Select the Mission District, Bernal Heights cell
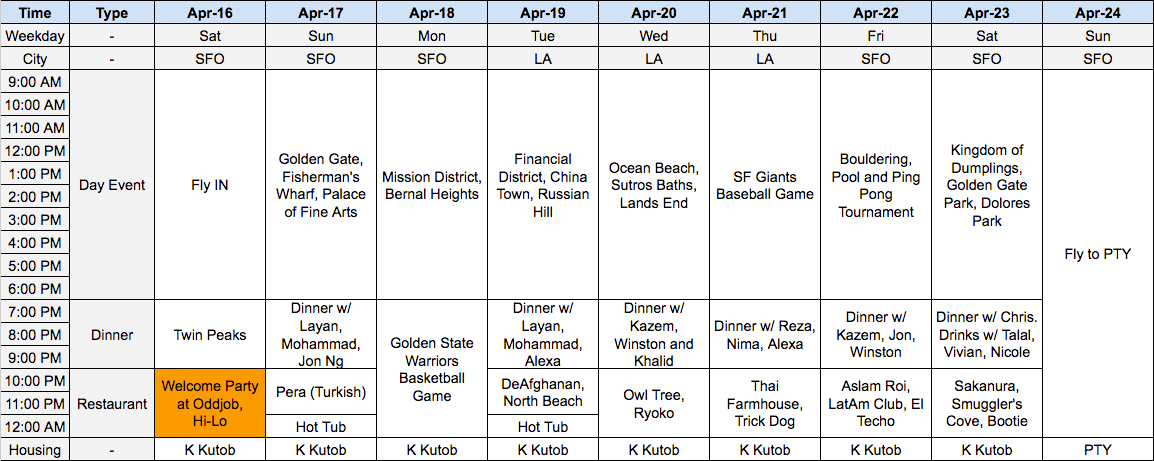 click(432, 185)
